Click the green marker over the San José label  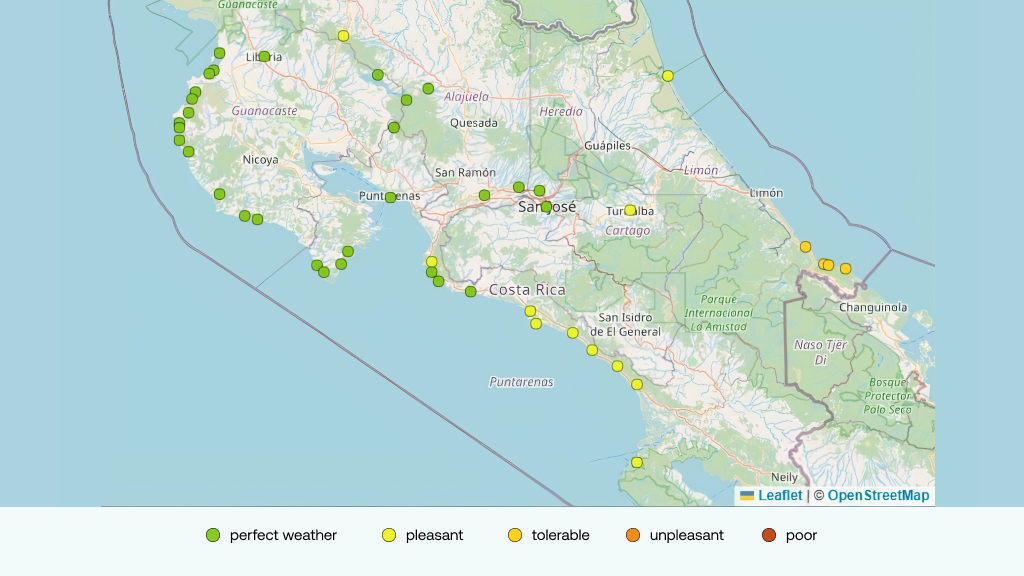point(546,207)
